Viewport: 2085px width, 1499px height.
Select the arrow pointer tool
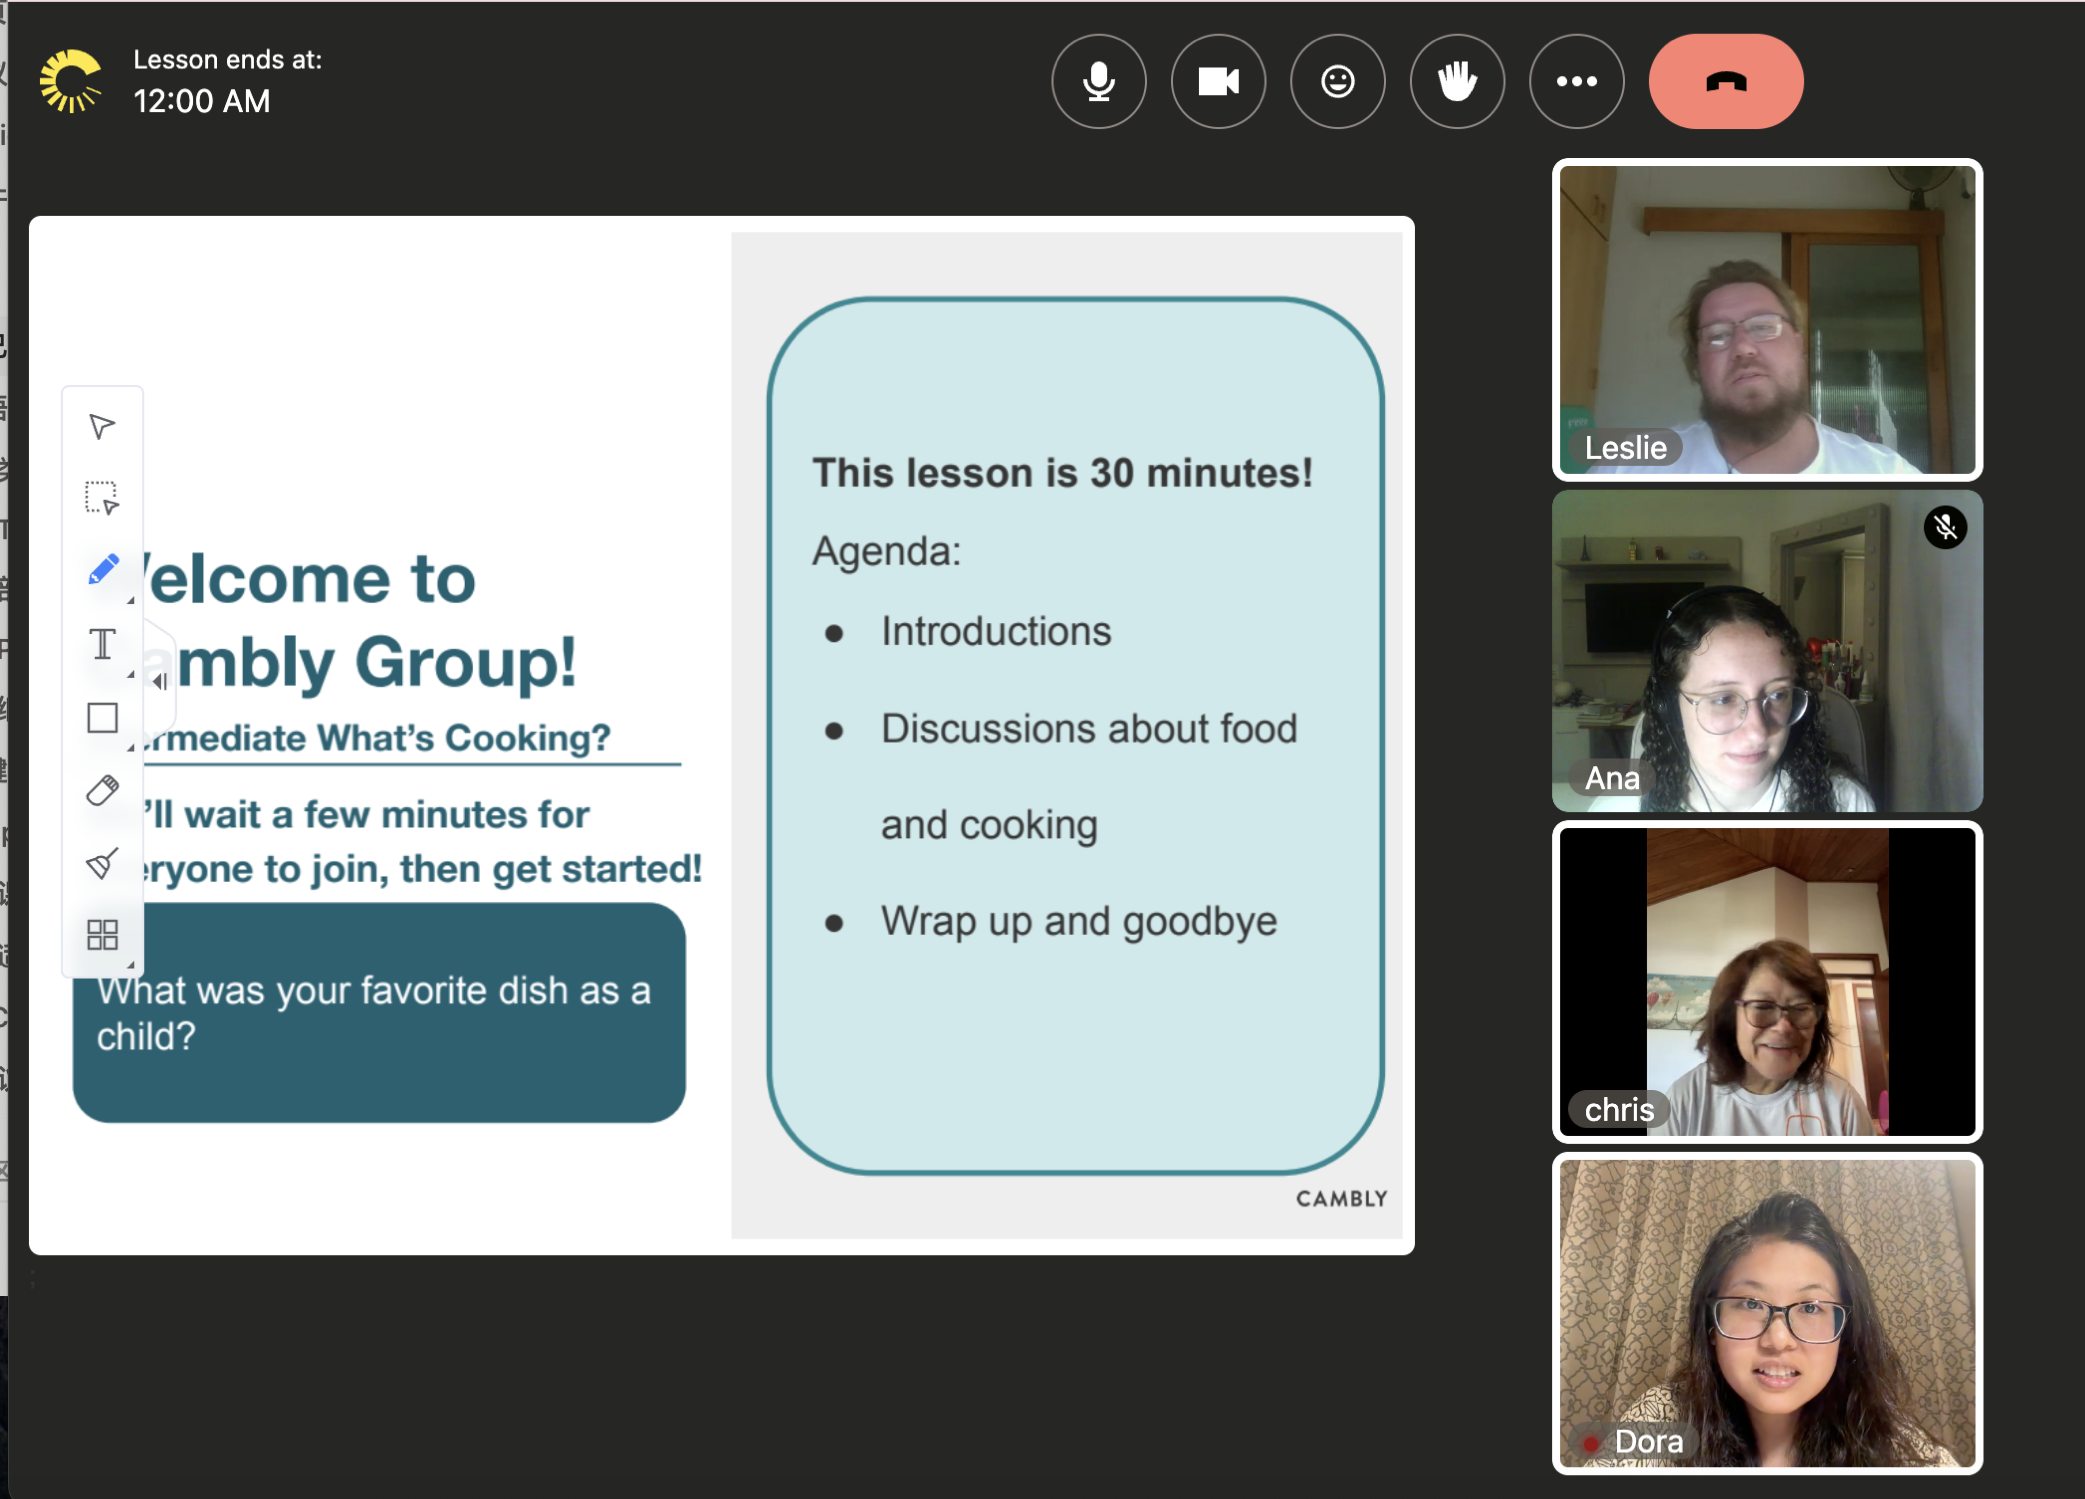click(102, 427)
